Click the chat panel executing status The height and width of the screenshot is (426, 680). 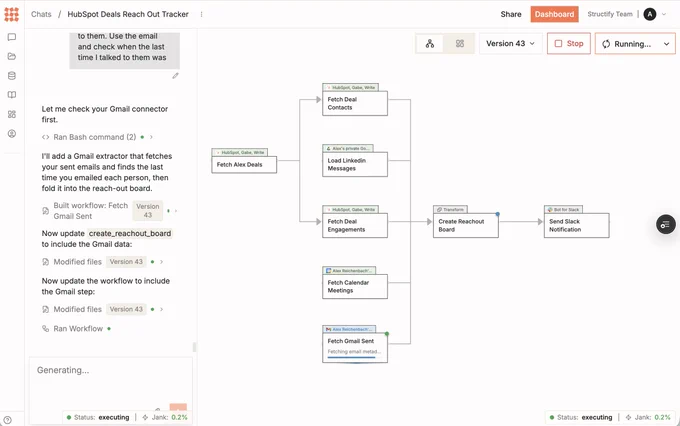pos(98,417)
